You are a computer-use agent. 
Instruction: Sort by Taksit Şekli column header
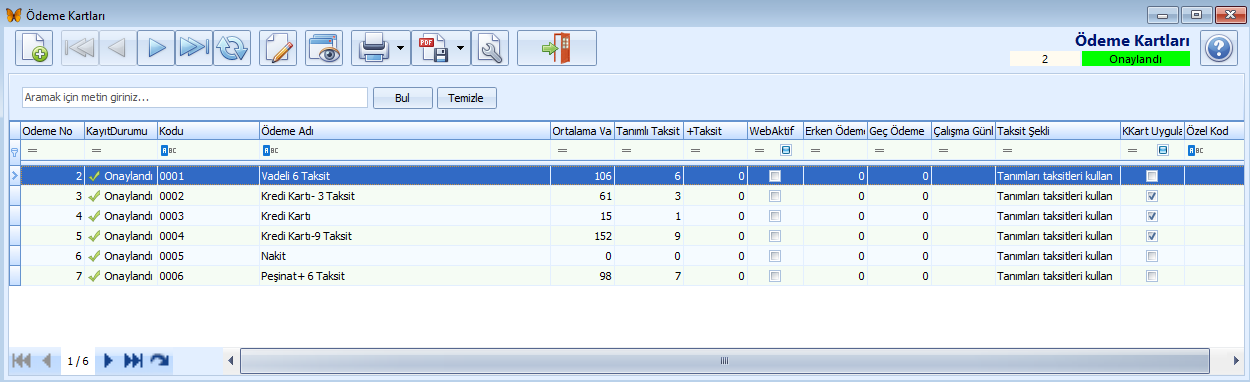[x=1058, y=131]
